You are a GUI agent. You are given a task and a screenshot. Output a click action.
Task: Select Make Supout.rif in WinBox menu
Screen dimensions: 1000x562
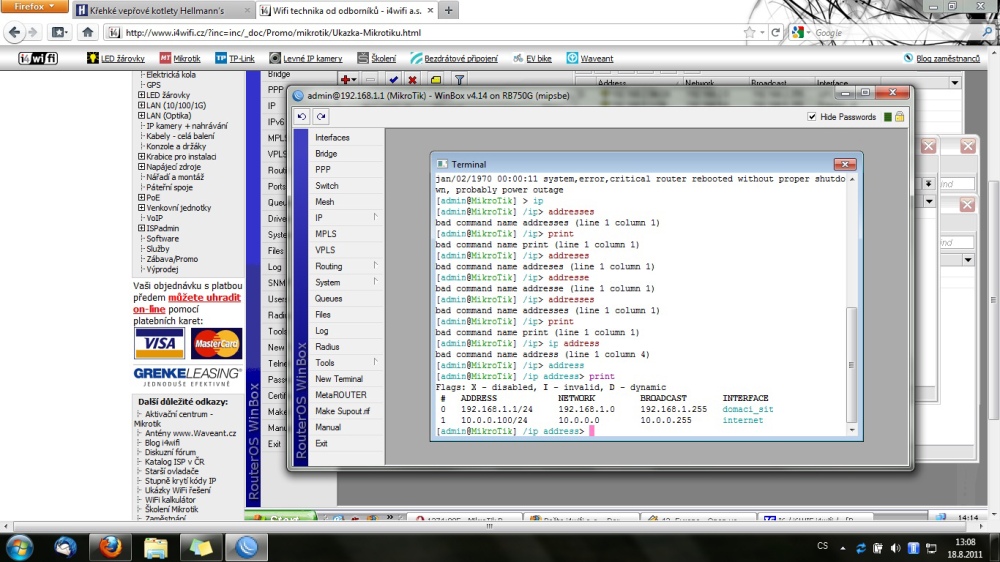click(342, 411)
